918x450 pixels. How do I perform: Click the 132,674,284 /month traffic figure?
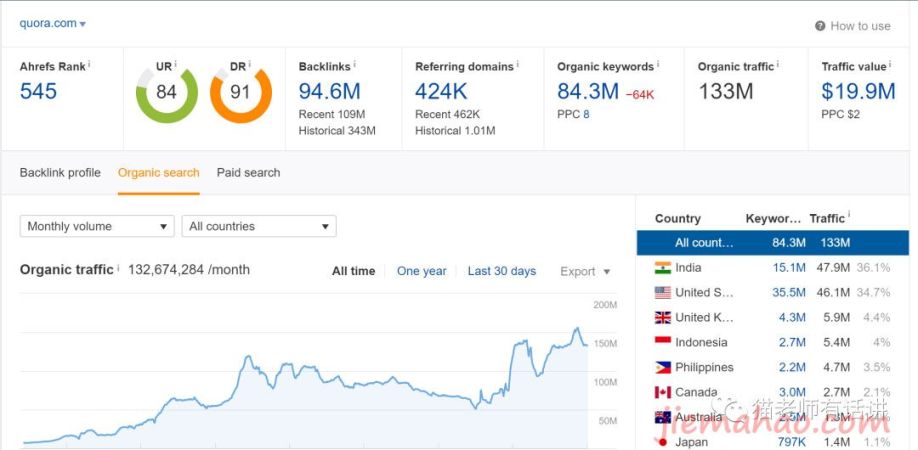[189, 270]
